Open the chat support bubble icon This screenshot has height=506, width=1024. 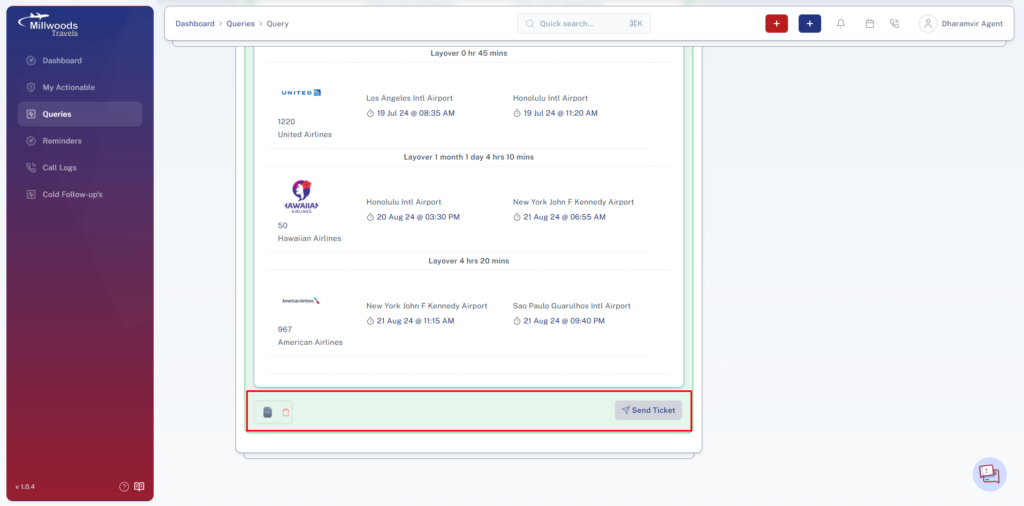pos(989,474)
